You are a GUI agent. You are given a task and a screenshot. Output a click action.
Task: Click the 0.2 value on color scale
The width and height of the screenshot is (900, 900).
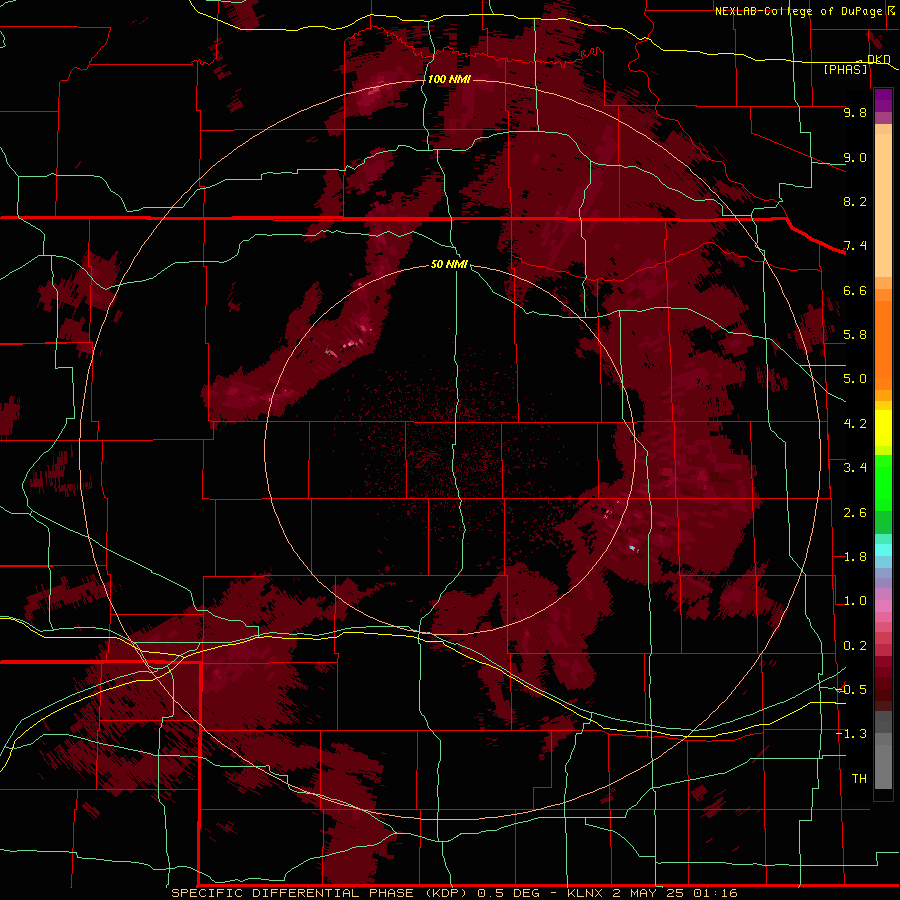point(855,646)
